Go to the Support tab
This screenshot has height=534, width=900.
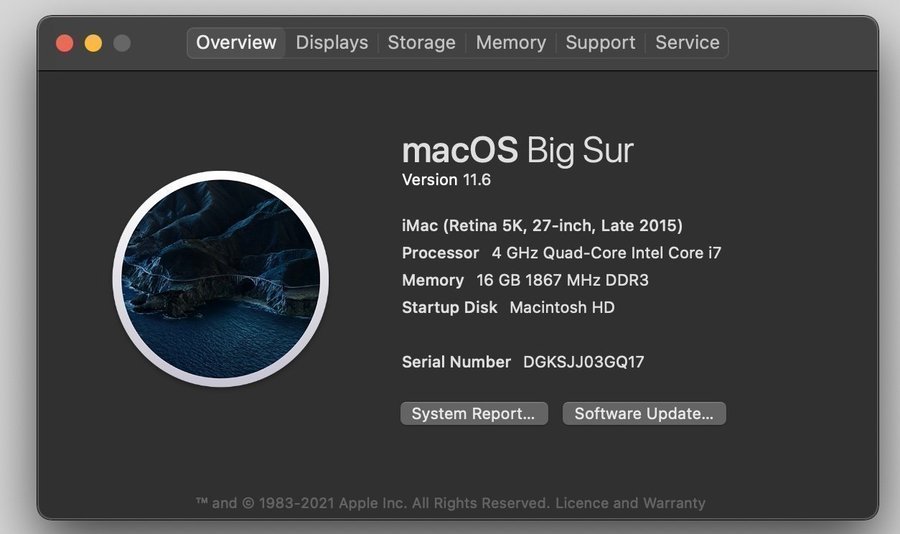click(600, 43)
